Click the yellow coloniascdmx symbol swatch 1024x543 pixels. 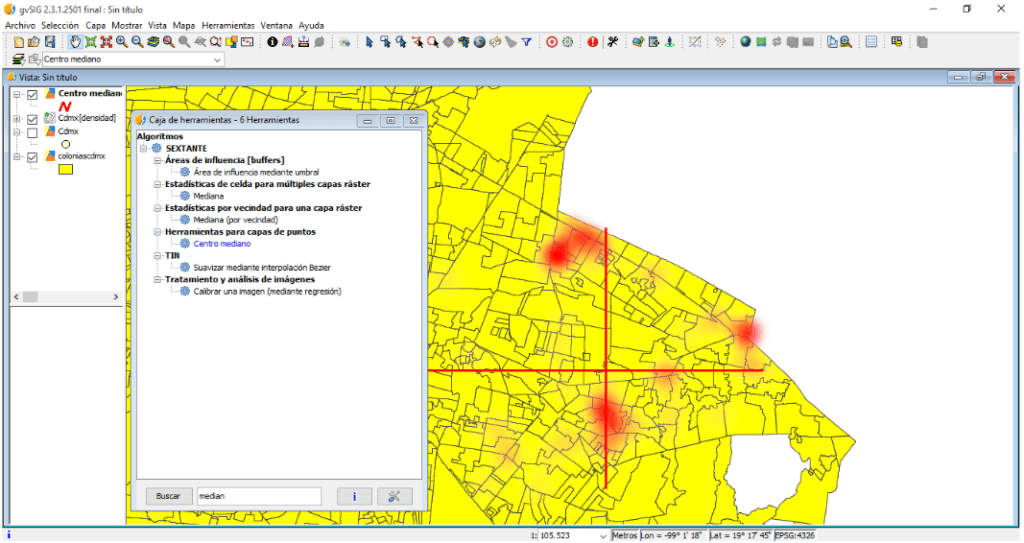coord(65,169)
